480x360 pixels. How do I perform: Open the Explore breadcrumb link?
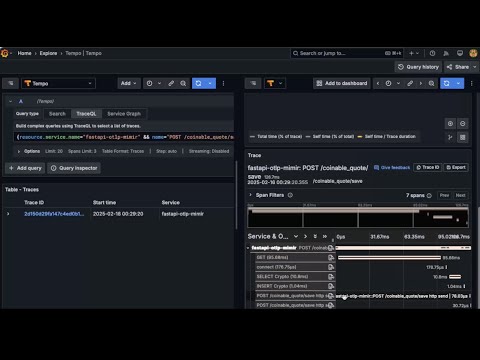pos(48,53)
